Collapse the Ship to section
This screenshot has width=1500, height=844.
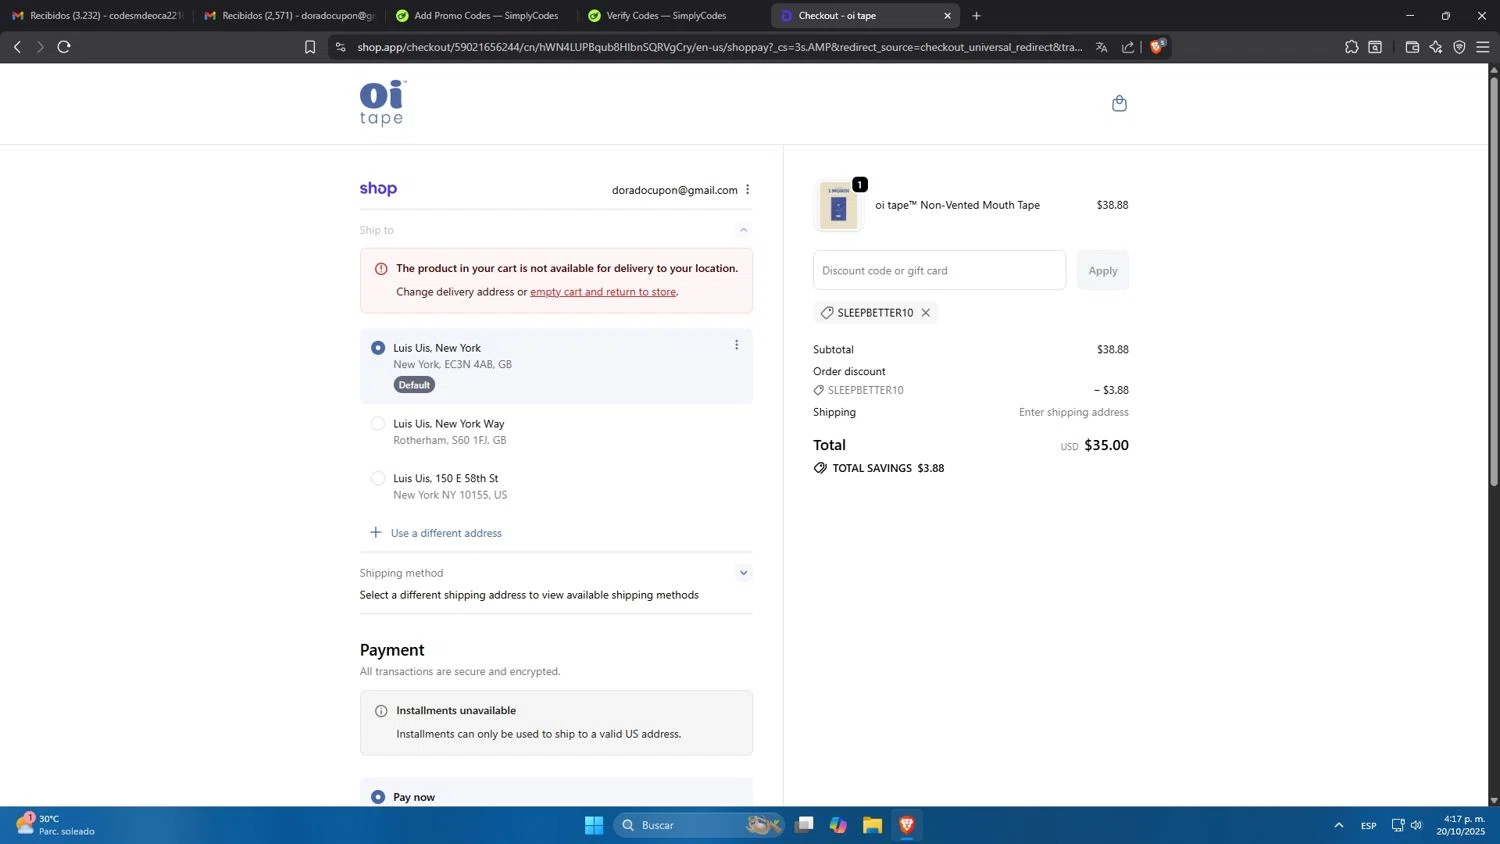pyautogui.click(x=743, y=230)
